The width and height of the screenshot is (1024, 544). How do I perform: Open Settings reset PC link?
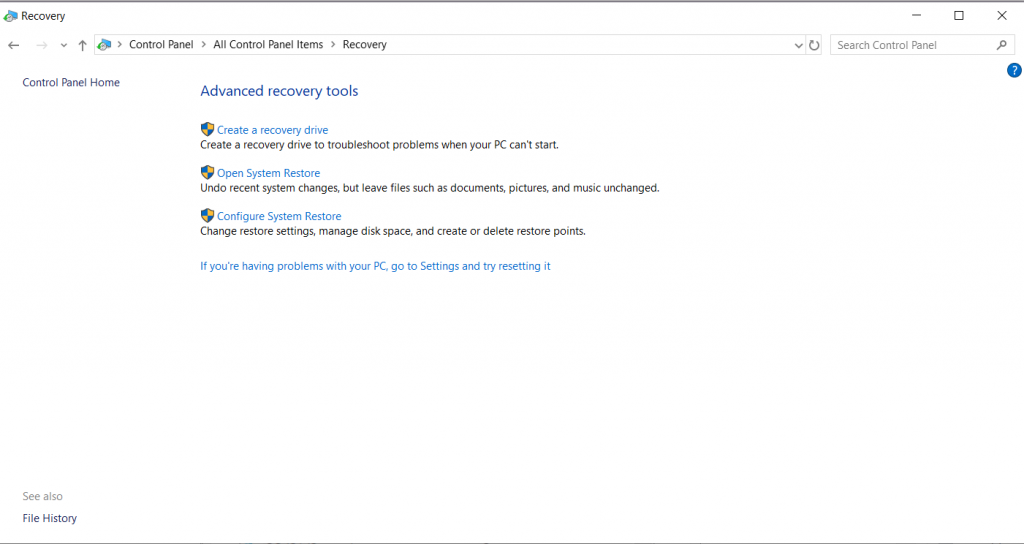(376, 266)
